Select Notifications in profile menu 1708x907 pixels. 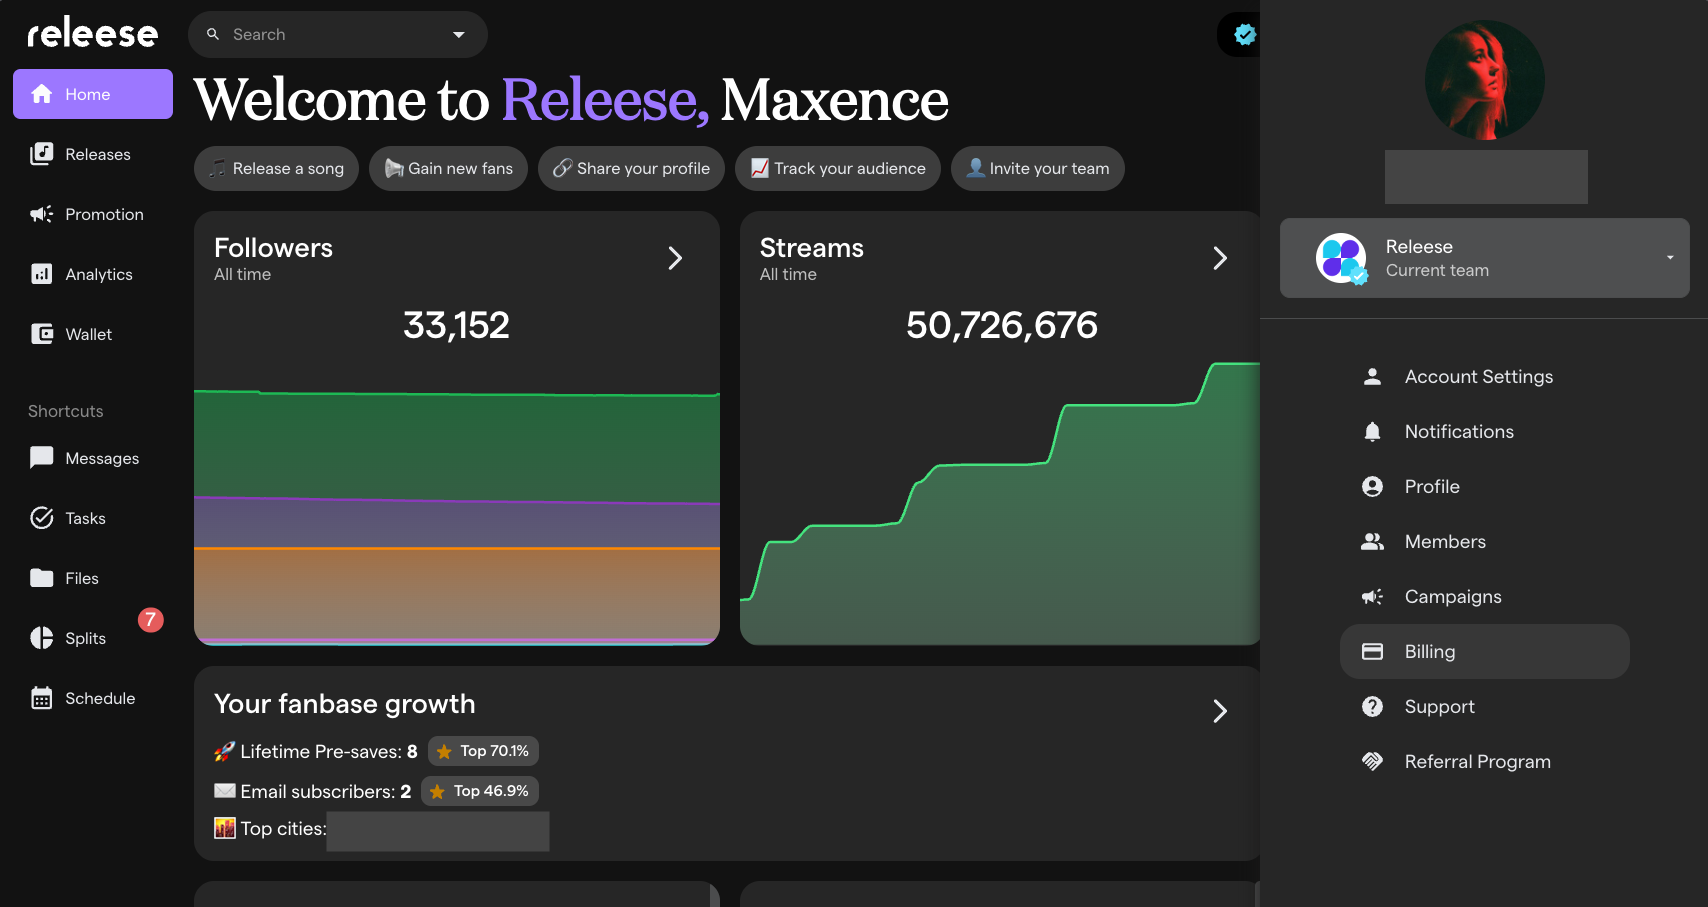tap(1485, 432)
